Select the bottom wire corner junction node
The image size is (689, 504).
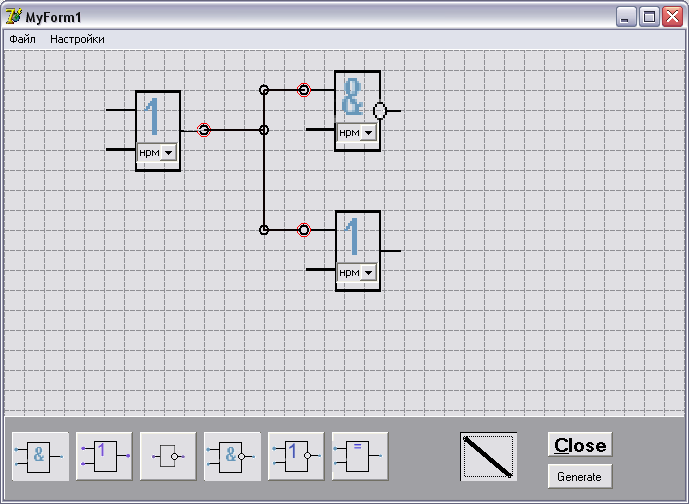264,230
